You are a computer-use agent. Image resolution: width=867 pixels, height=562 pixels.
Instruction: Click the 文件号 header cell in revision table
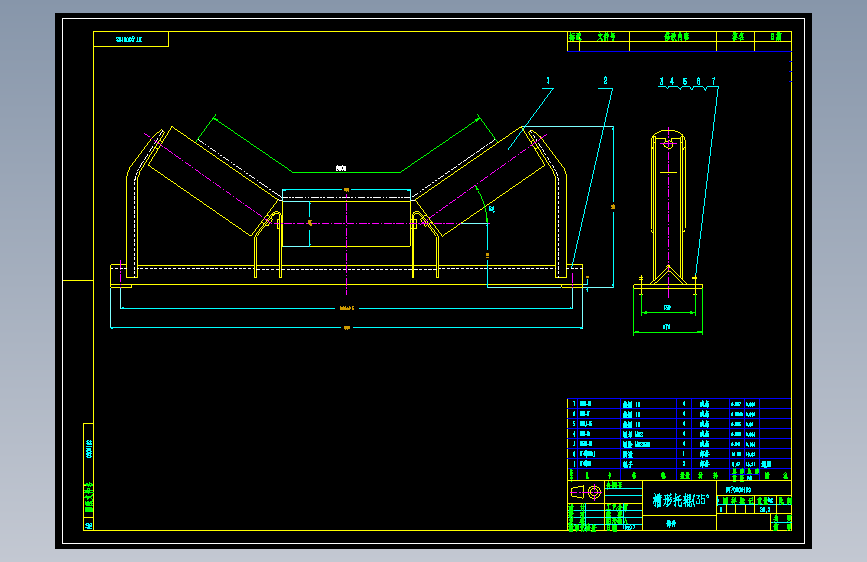click(x=605, y=37)
